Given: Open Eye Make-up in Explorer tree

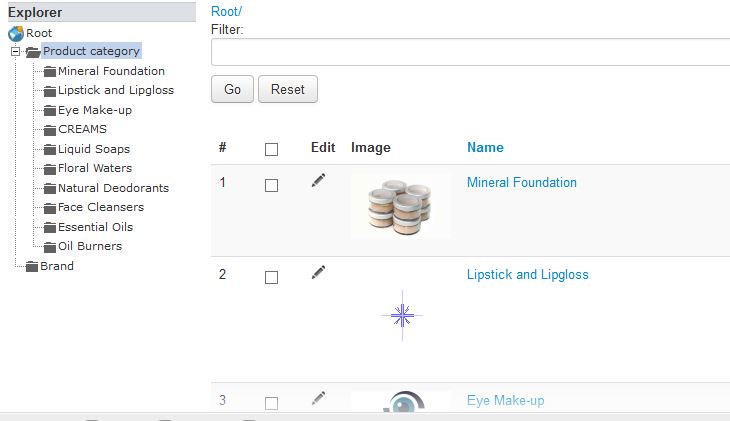Looking at the screenshot, I should (95, 110).
